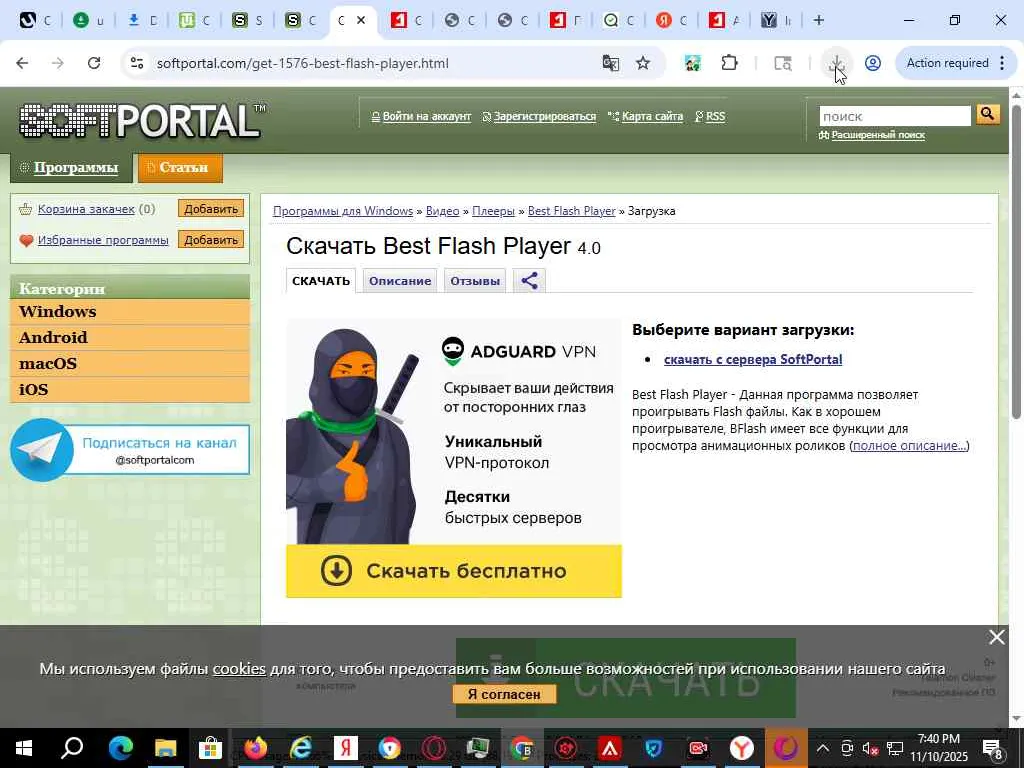Click Добавить next to Корзина закачек

210,209
